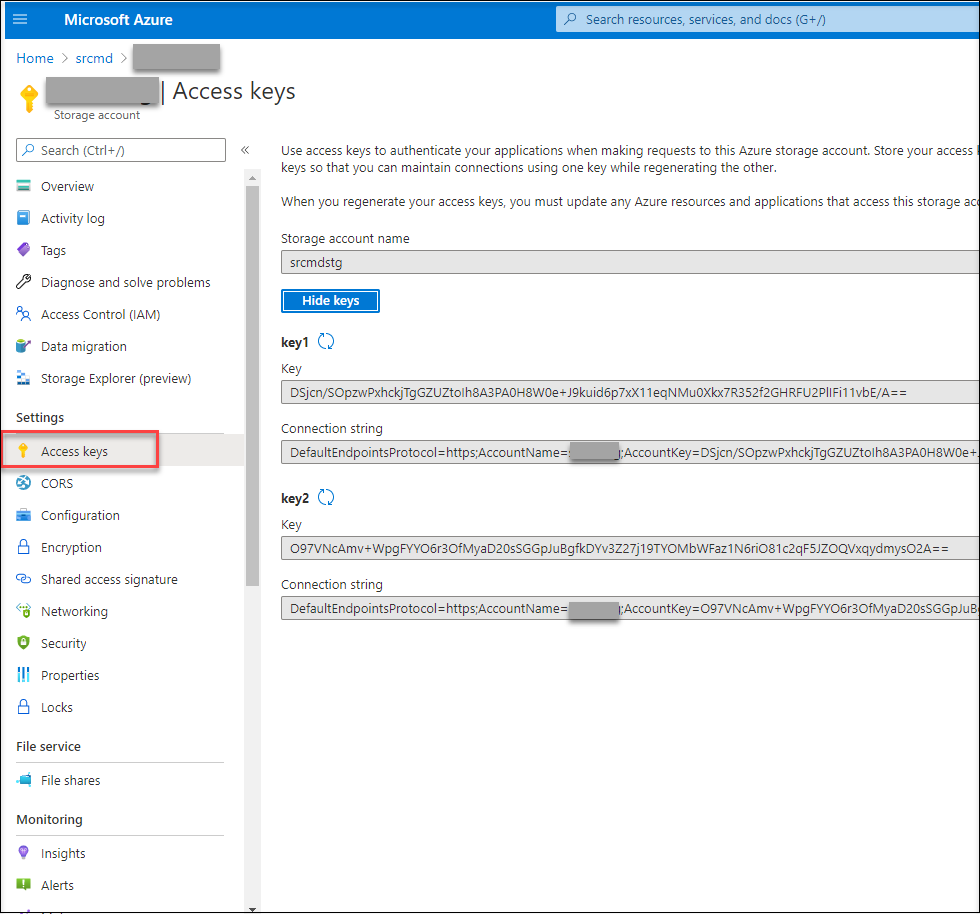
Task: Click the sidebar vertical scrollbar down arrow
Action: 252,908
